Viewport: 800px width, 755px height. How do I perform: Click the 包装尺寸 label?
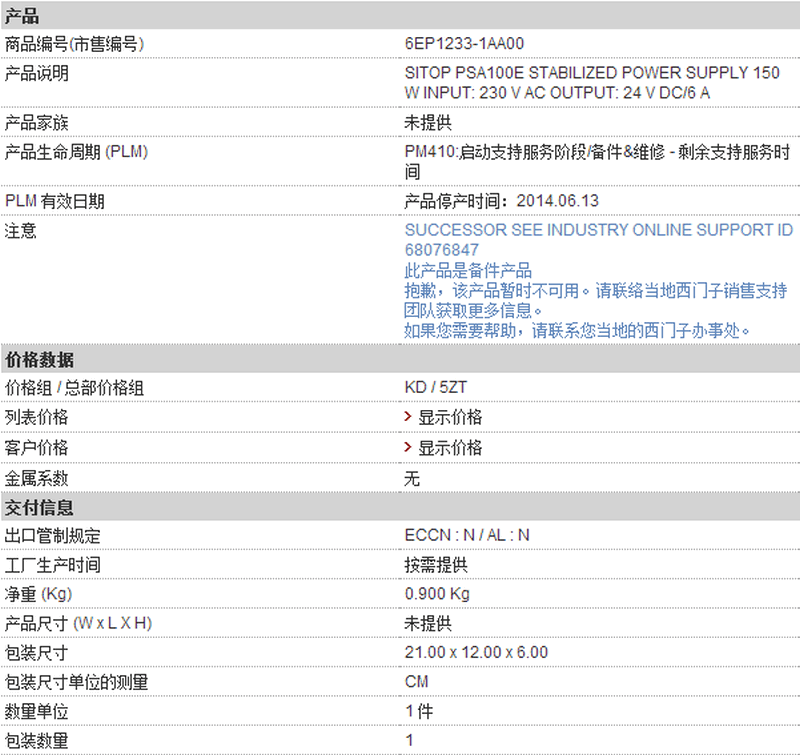point(36,653)
